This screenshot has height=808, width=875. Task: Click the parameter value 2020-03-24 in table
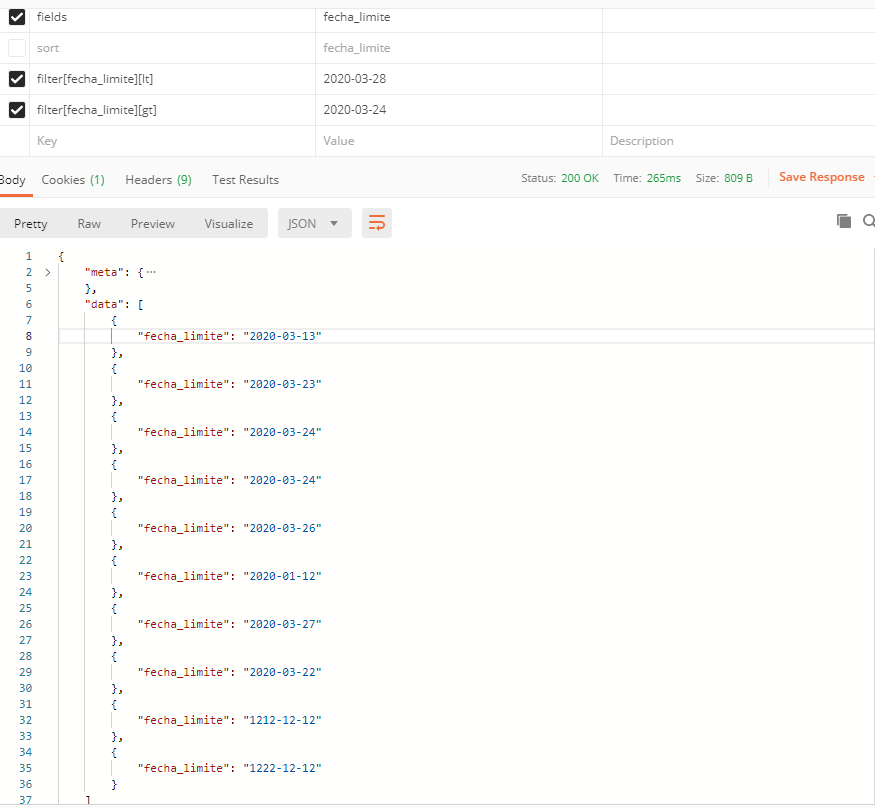click(355, 110)
